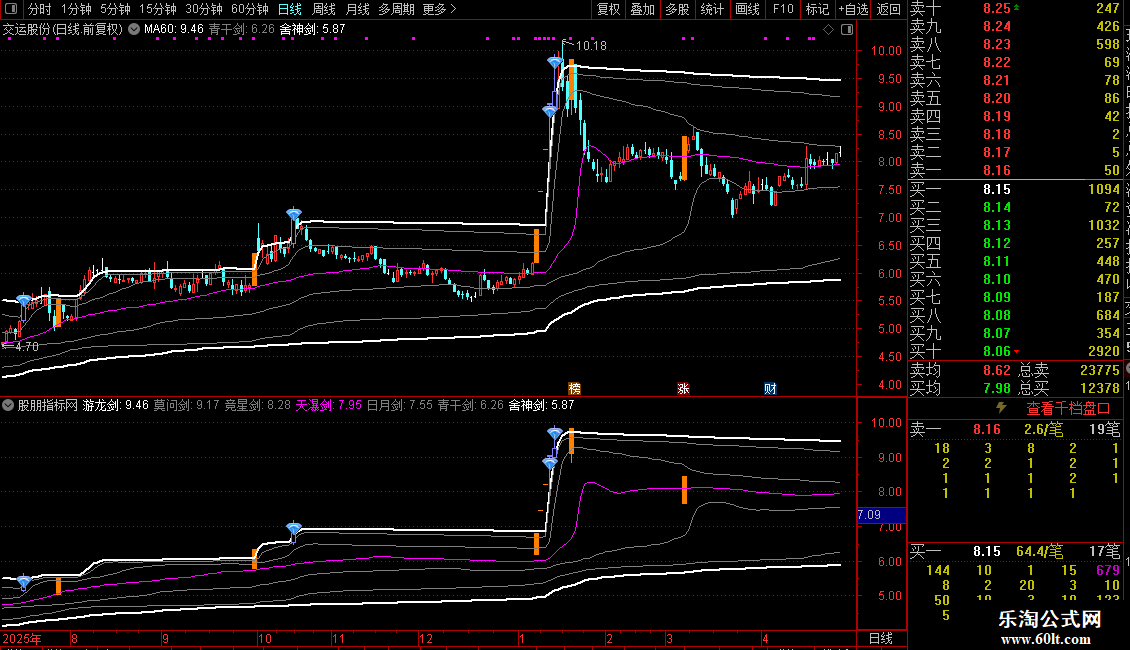The image size is (1130, 650).
Task: Click month 12 on the date axis
Action: [427, 638]
